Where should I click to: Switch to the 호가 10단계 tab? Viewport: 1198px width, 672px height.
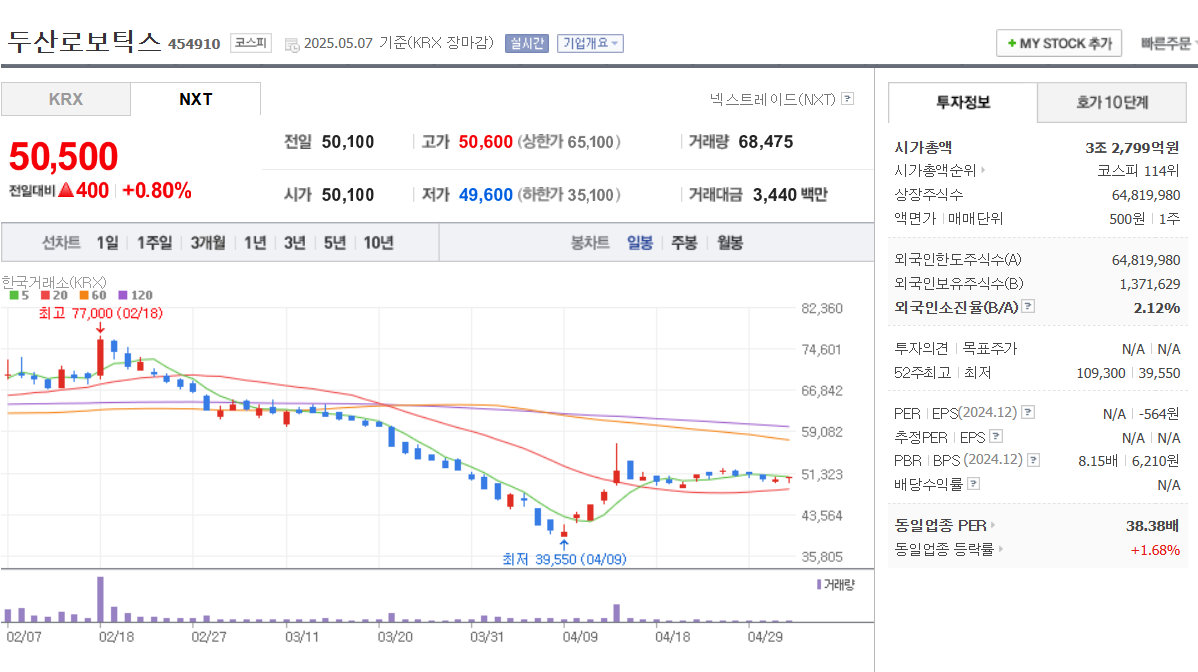1111,102
